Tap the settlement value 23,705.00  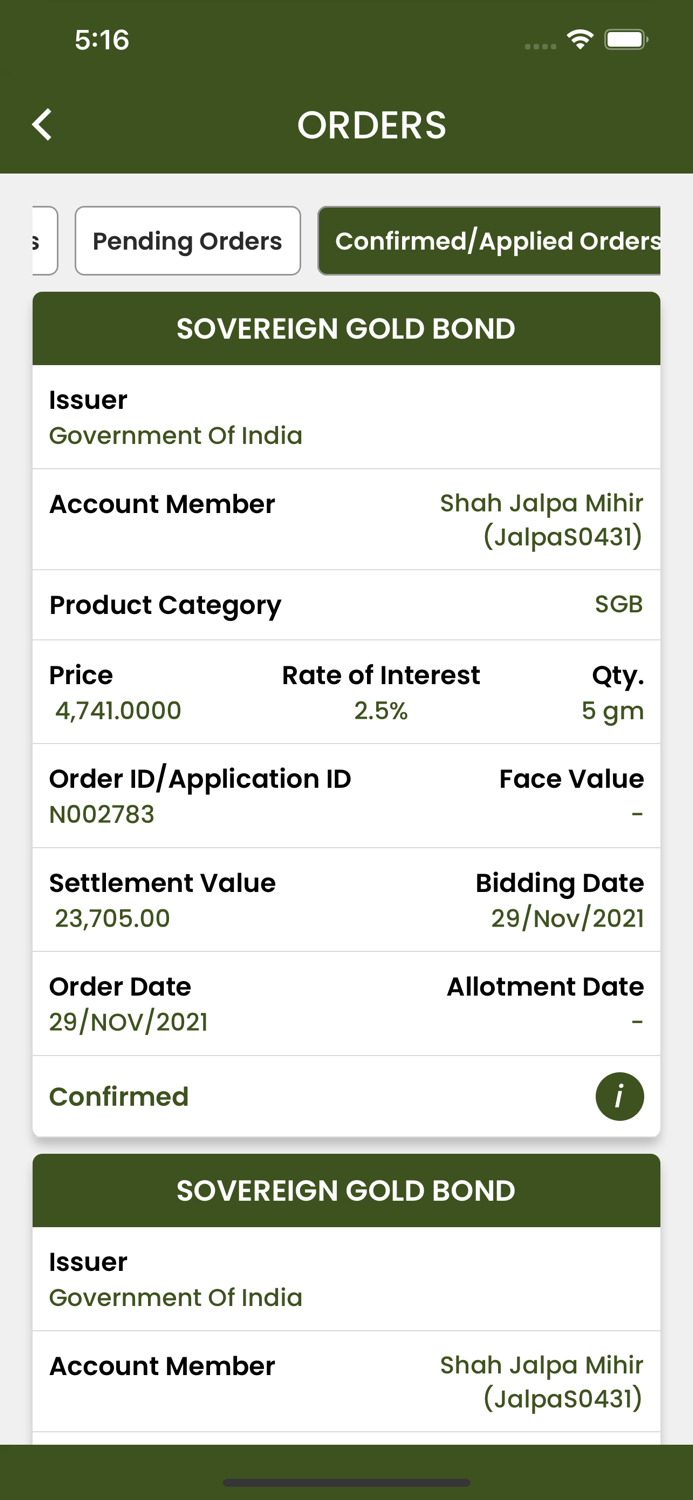click(112, 918)
